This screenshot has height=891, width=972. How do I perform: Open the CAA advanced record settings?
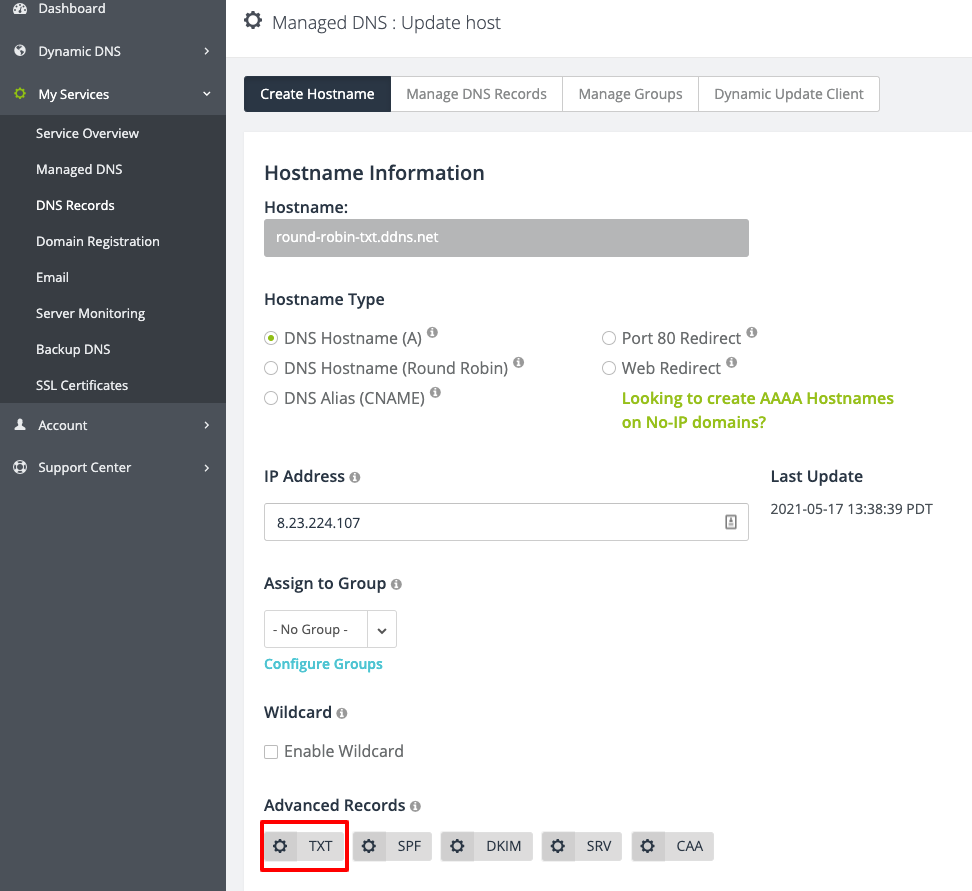673,846
